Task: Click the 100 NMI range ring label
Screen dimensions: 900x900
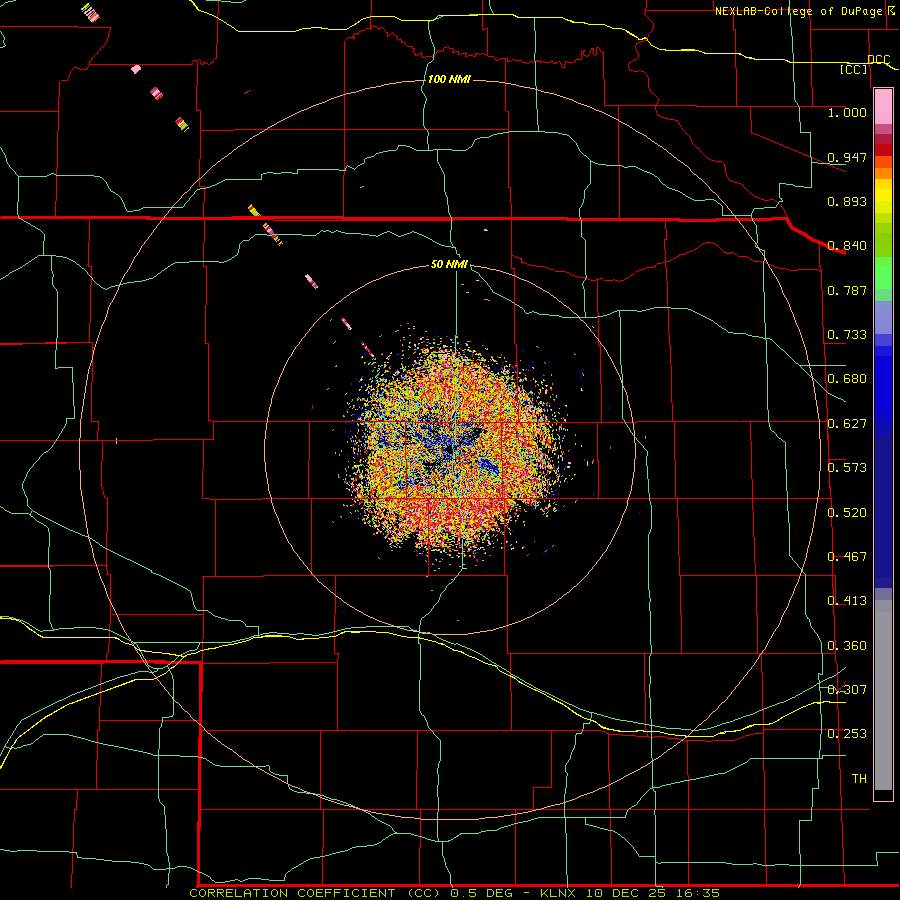Action: click(449, 79)
